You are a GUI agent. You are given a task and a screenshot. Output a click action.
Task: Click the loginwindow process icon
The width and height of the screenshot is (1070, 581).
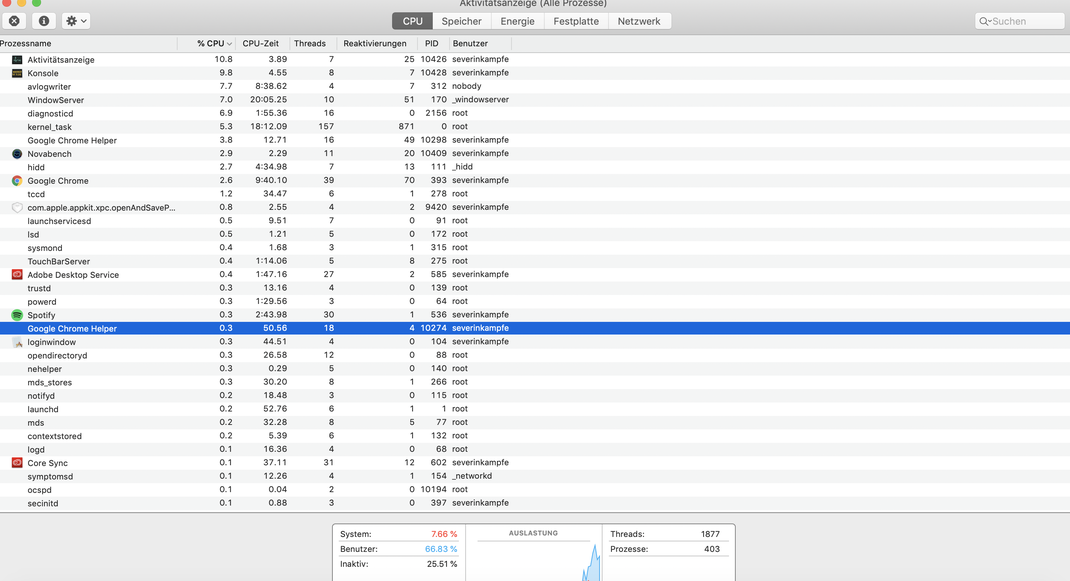(x=17, y=342)
